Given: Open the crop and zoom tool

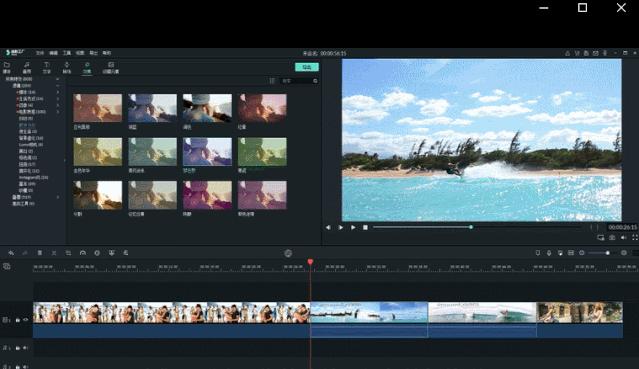Looking at the screenshot, I should pos(68,253).
